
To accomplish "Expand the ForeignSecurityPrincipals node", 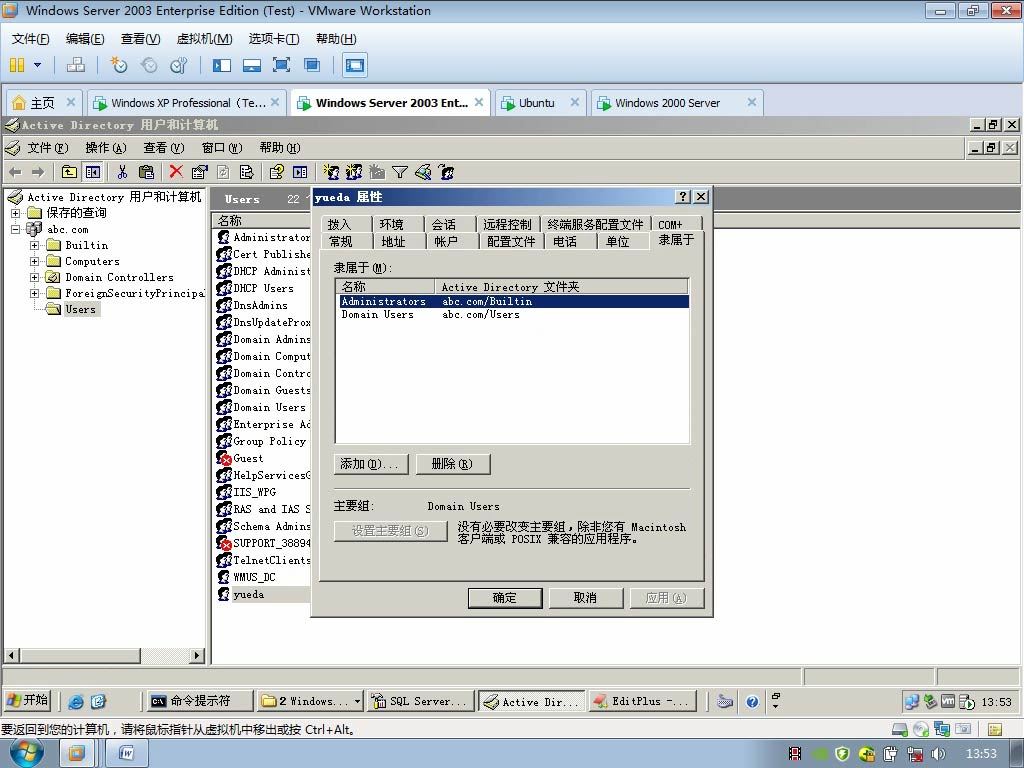I will click(x=34, y=293).
